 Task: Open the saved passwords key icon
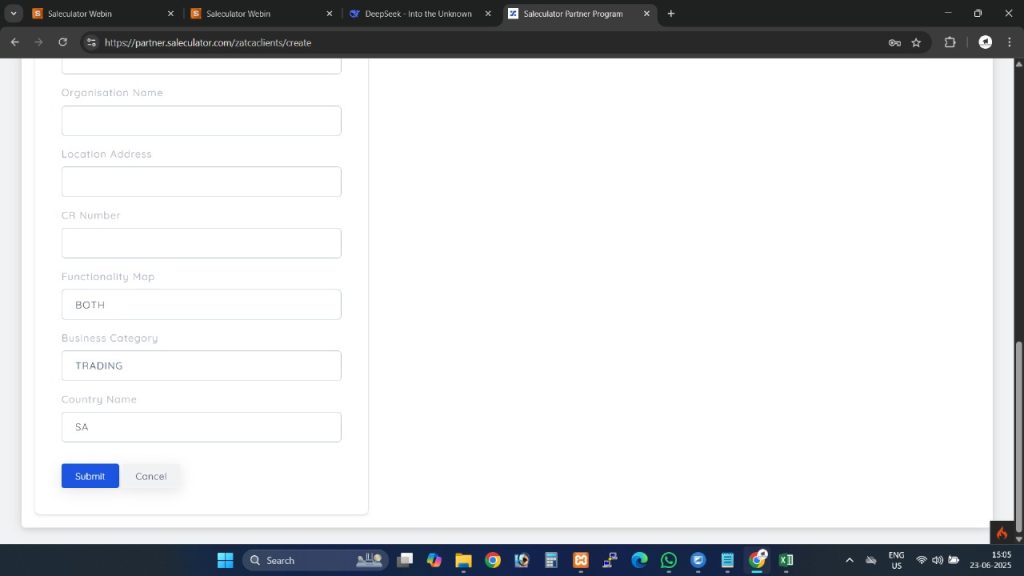[895, 42]
